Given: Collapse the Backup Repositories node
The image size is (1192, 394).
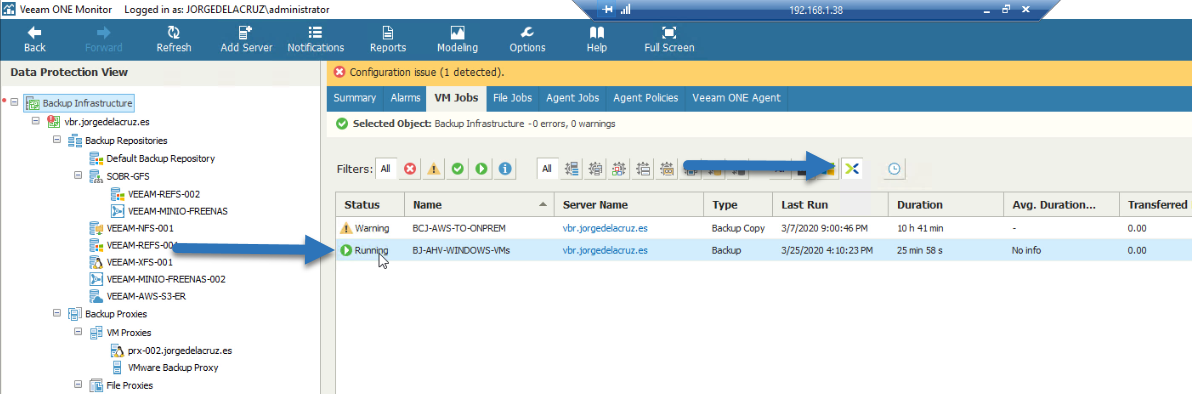Looking at the screenshot, I should [x=57, y=141].
